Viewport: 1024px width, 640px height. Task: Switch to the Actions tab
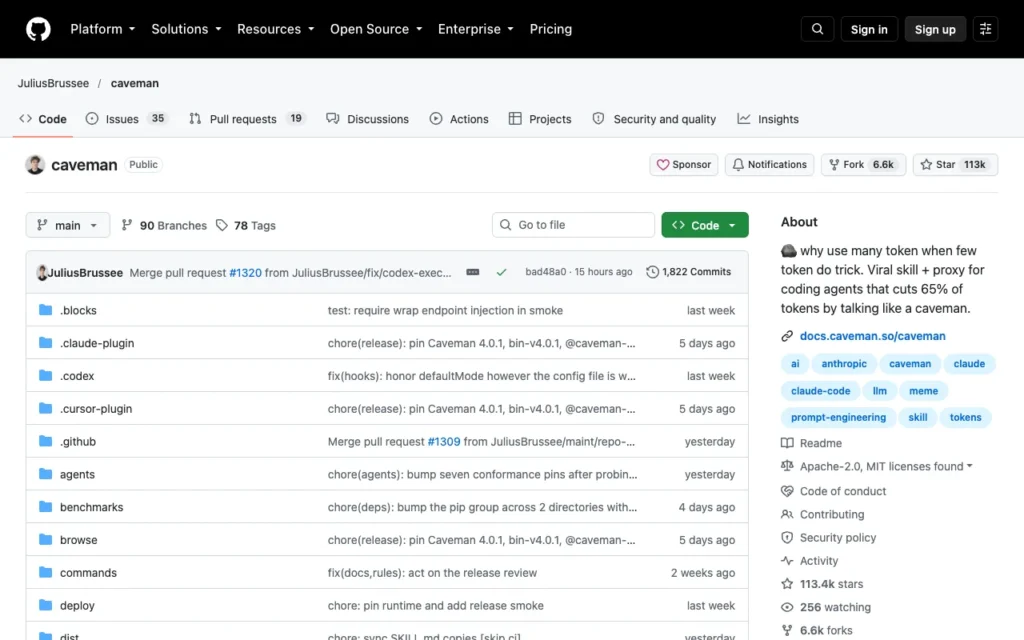458,119
